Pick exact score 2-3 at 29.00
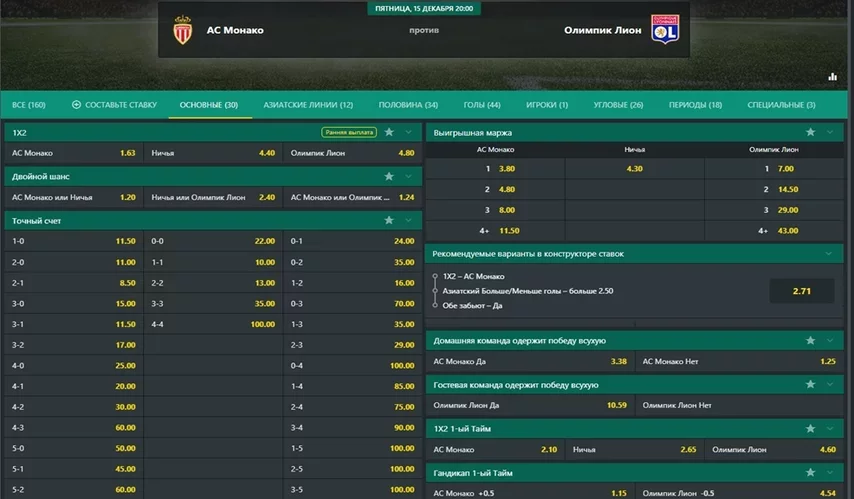Screen dimensions: 854x499 coord(352,345)
